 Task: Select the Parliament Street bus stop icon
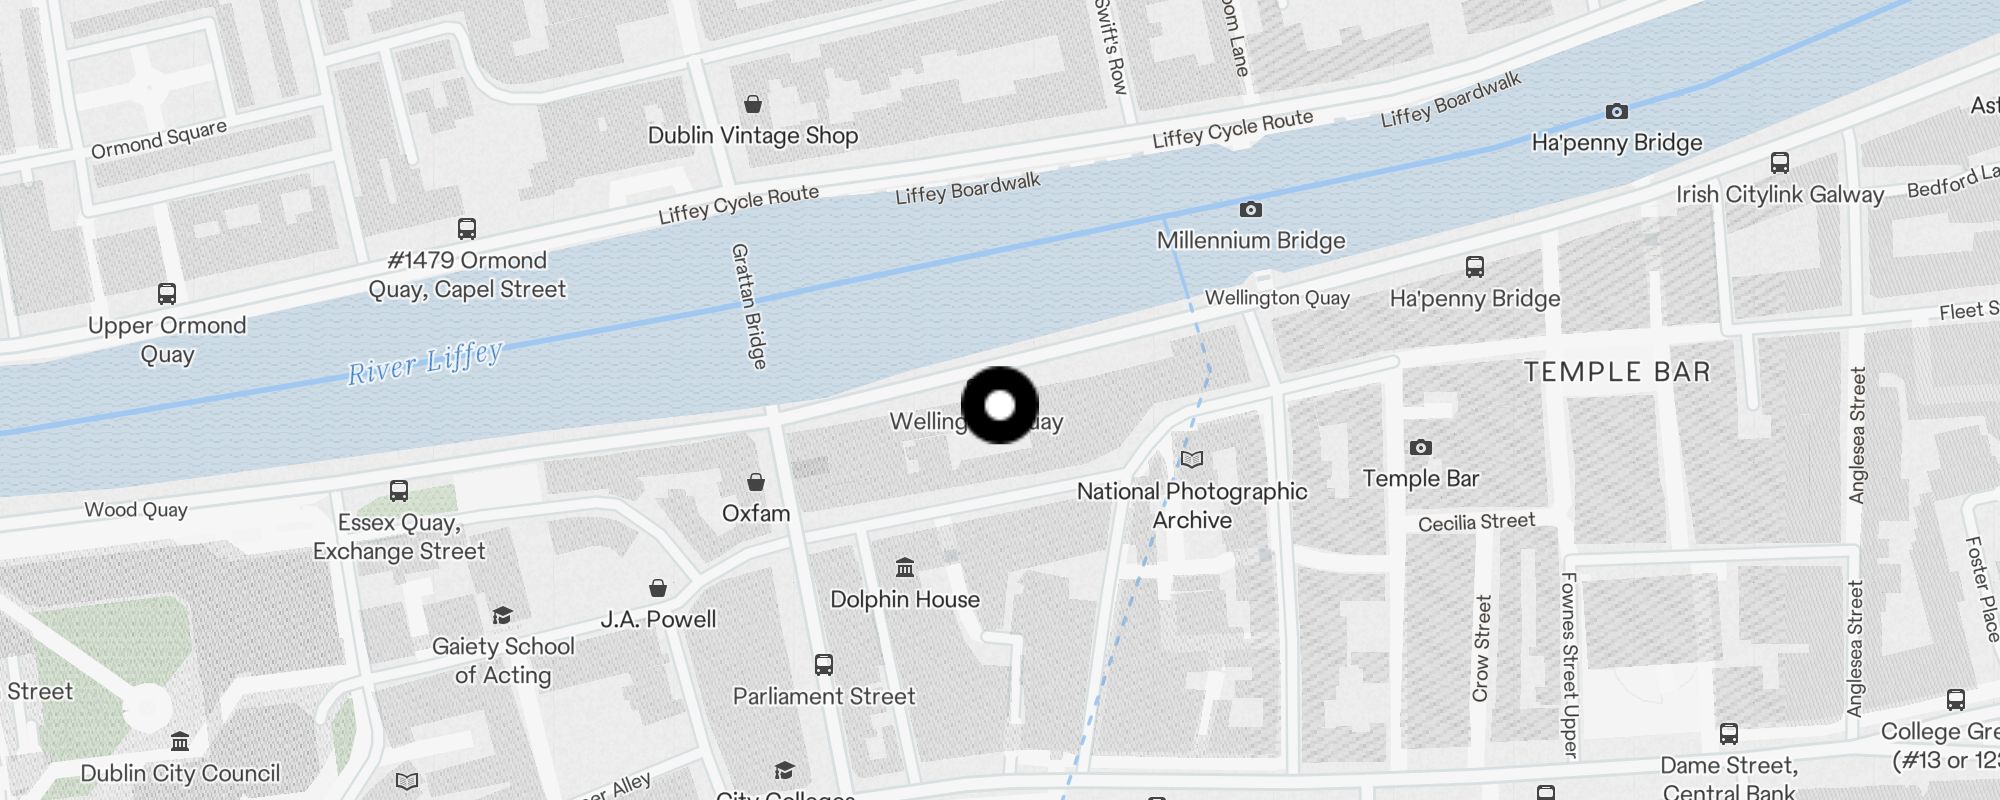point(824,665)
